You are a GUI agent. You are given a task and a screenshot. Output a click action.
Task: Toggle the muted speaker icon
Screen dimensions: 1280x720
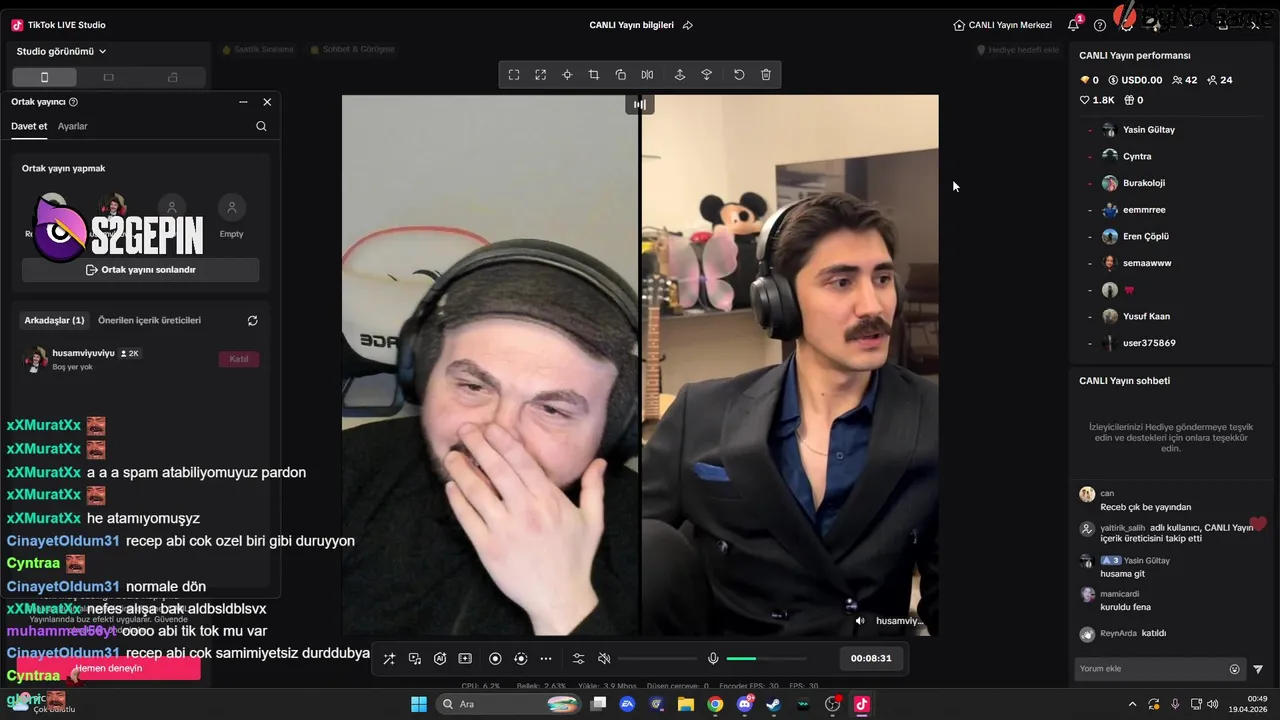coord(604,658)
